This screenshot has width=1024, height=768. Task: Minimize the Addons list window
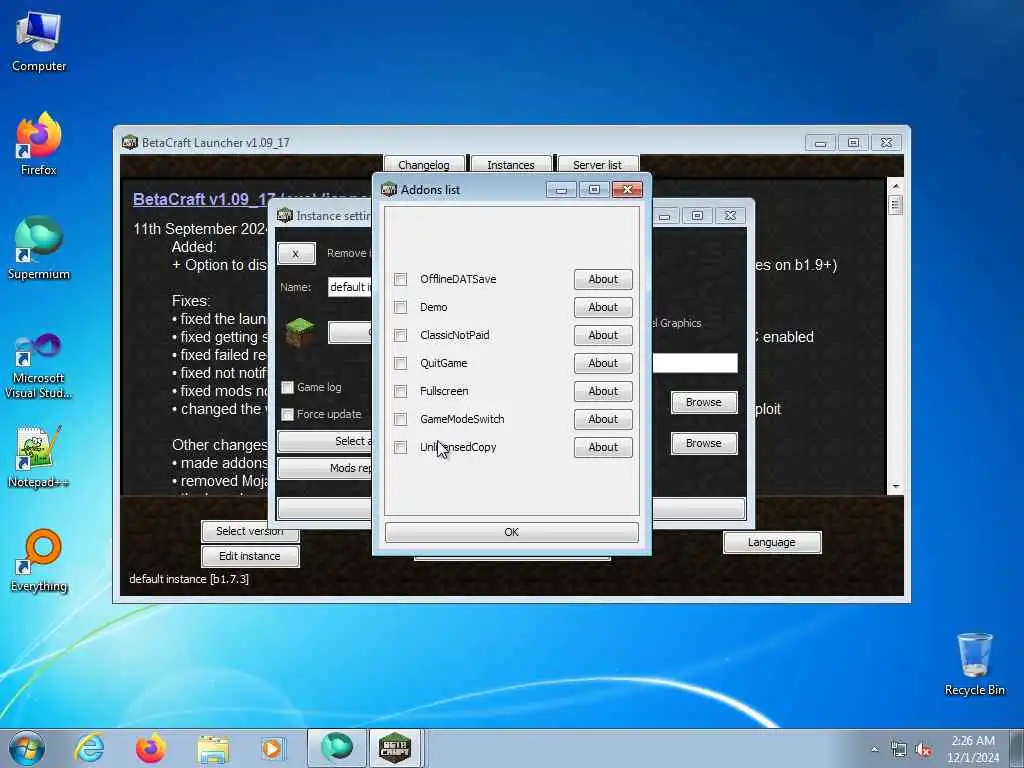coord(561,189)
